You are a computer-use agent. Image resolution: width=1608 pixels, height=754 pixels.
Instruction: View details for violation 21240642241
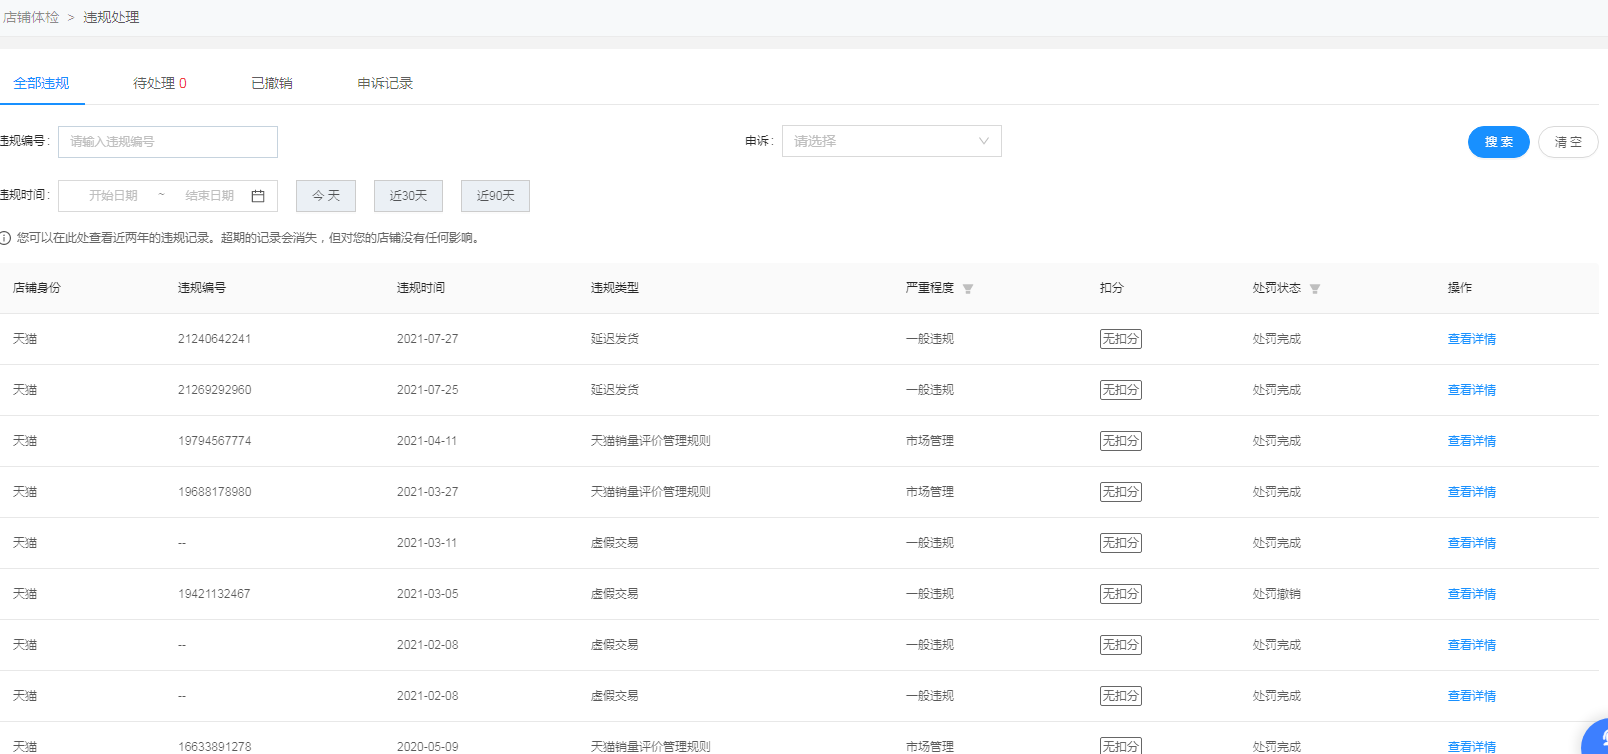pyautogui.click(x=1472, y=339)
